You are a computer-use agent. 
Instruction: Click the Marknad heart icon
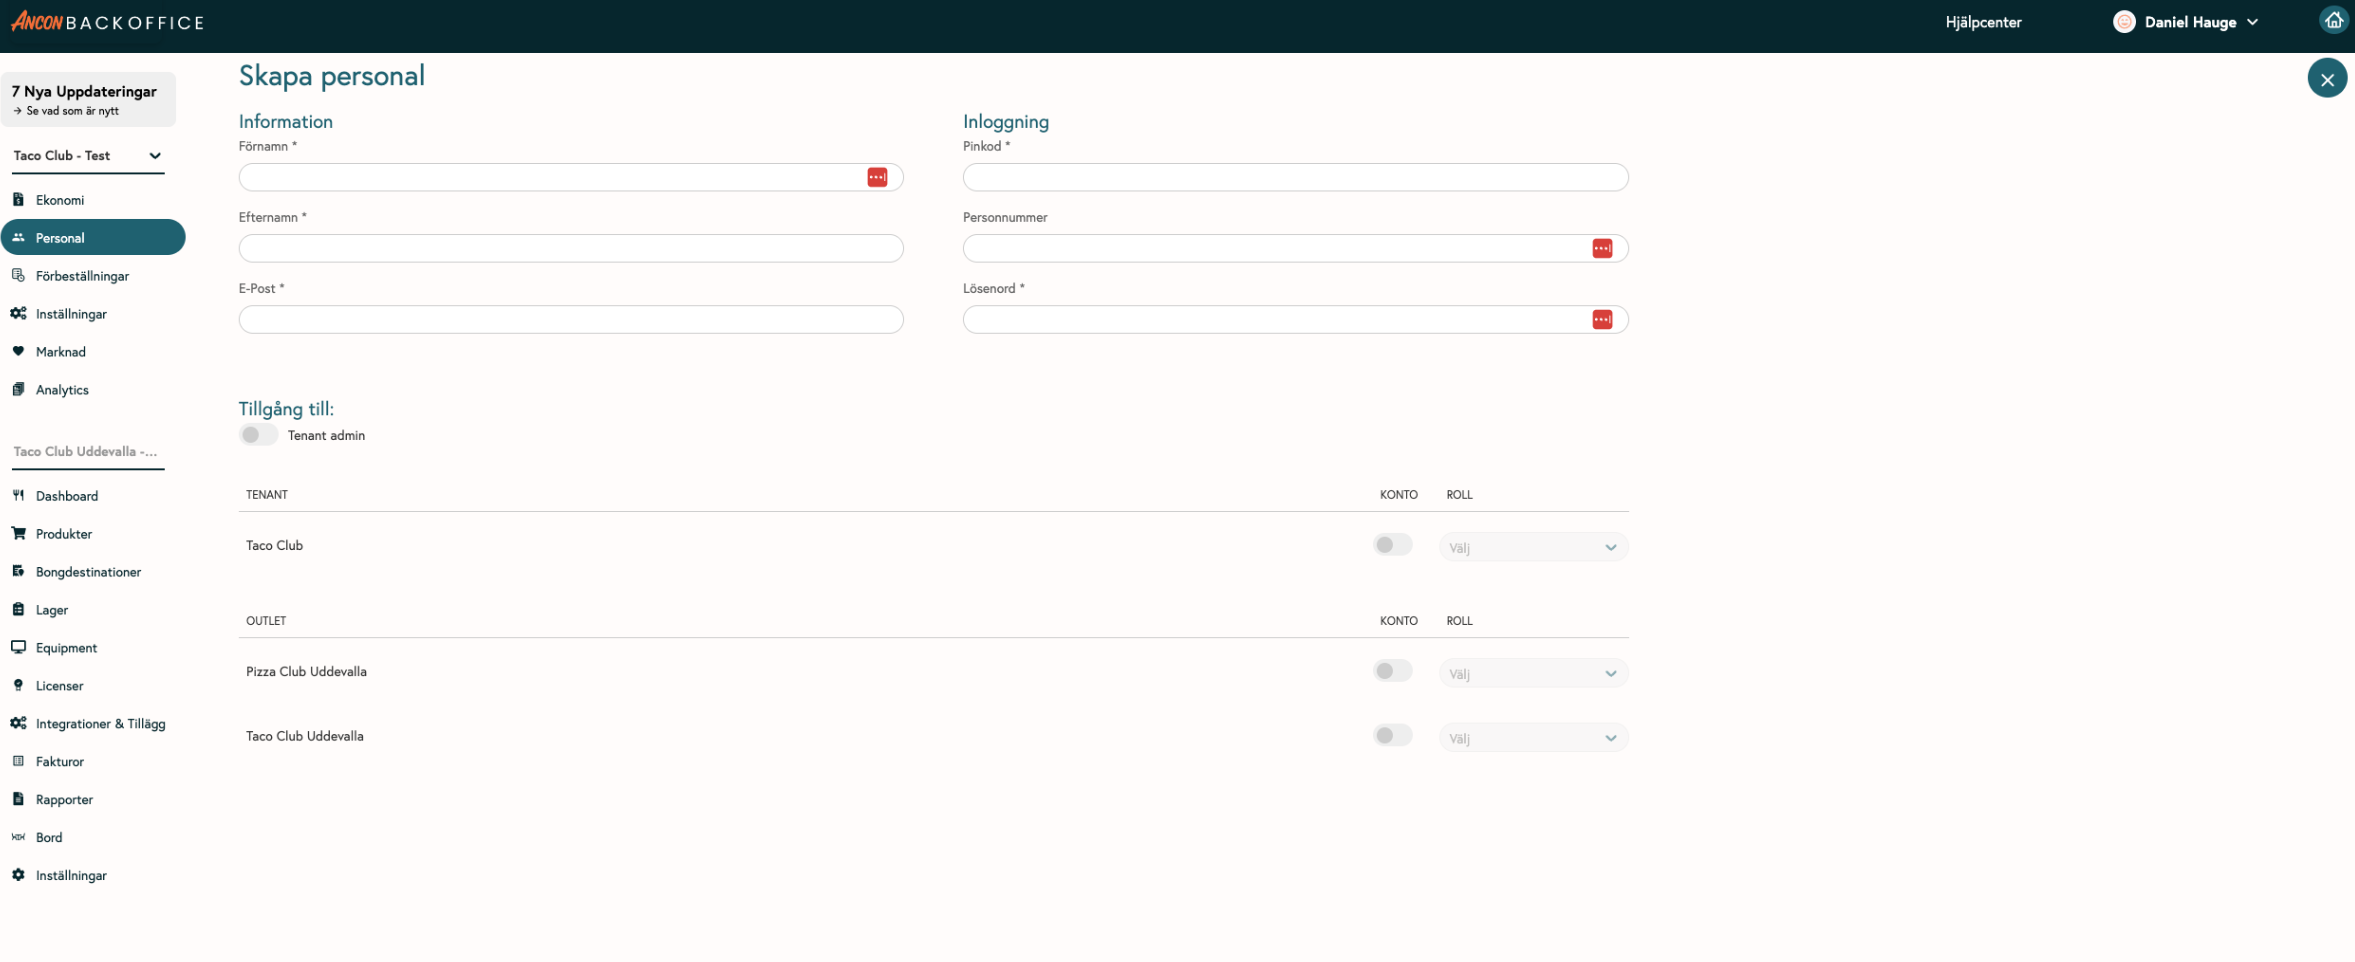coord(18,352)
